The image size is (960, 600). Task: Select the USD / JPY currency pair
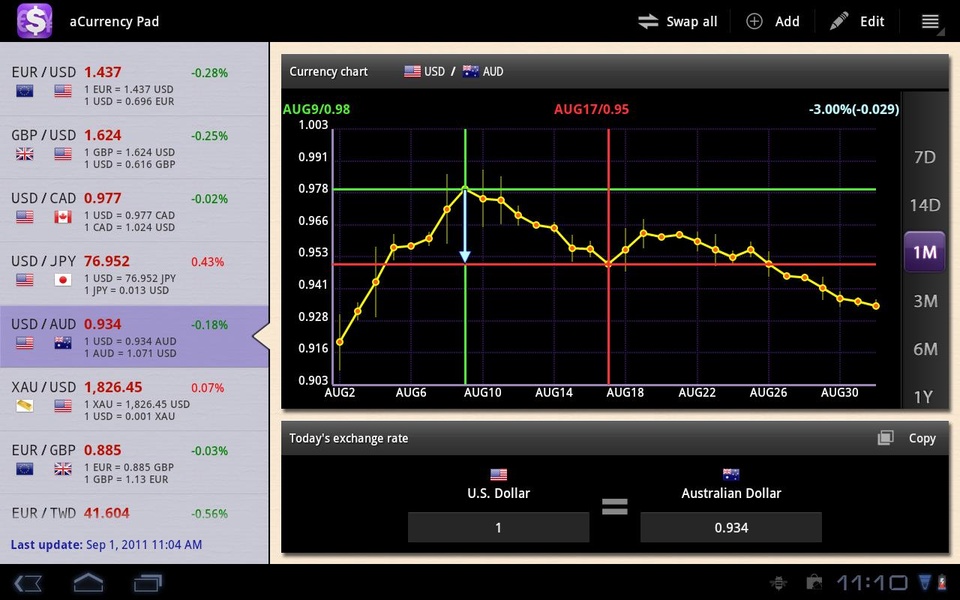coord(134,274)
